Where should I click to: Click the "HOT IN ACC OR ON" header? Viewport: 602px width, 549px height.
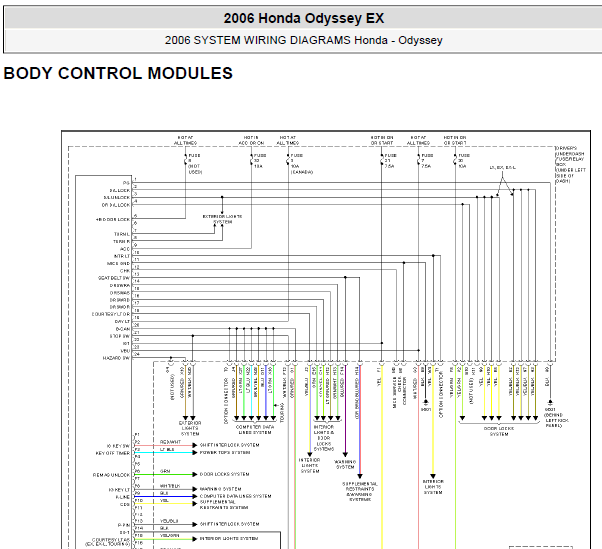(251, 140)
